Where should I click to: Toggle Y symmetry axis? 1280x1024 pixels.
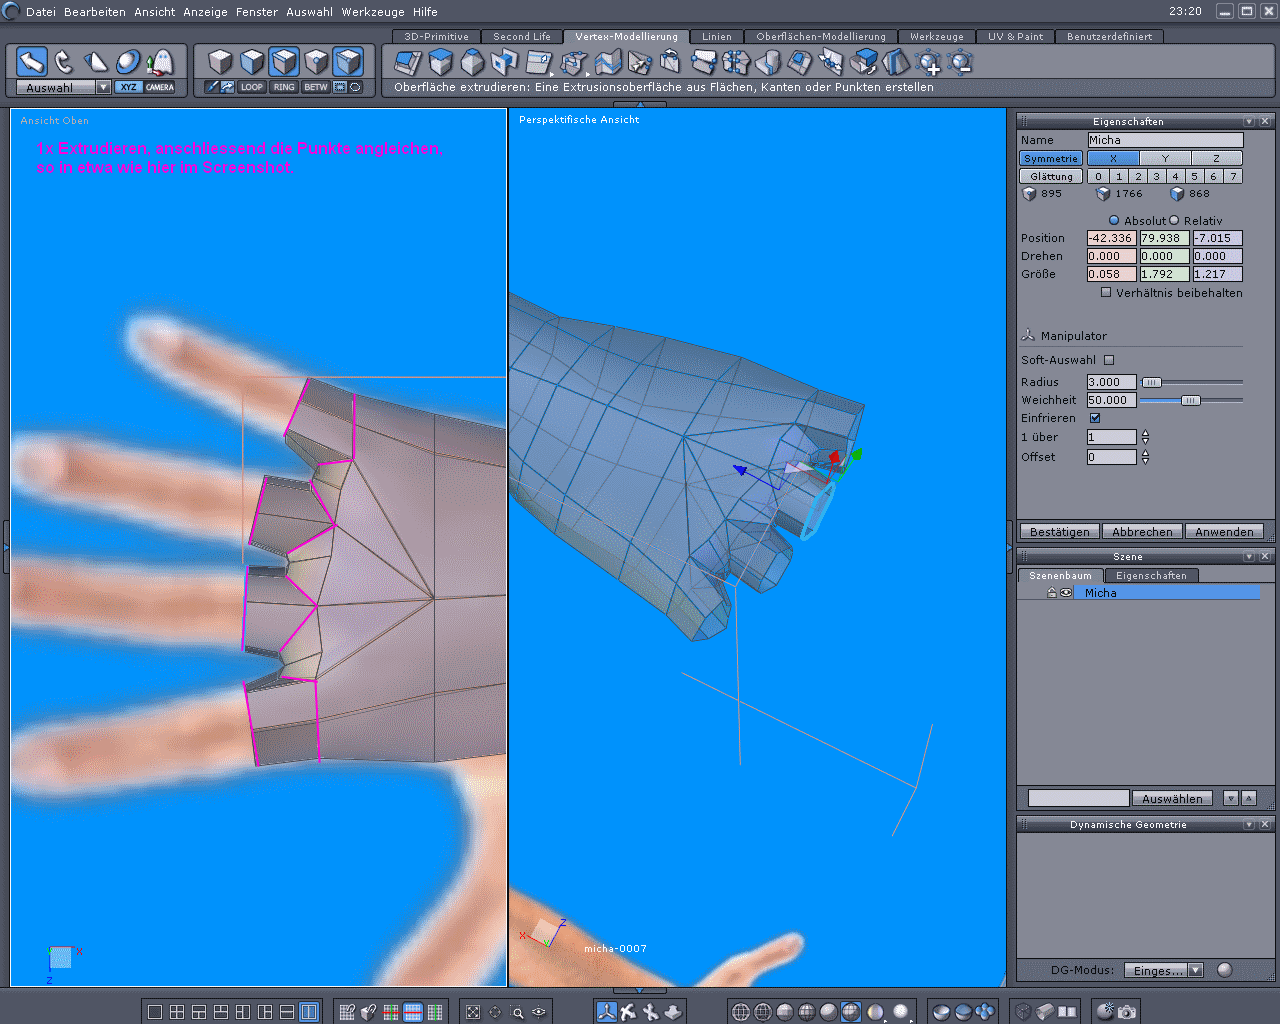click(1165, 158)
